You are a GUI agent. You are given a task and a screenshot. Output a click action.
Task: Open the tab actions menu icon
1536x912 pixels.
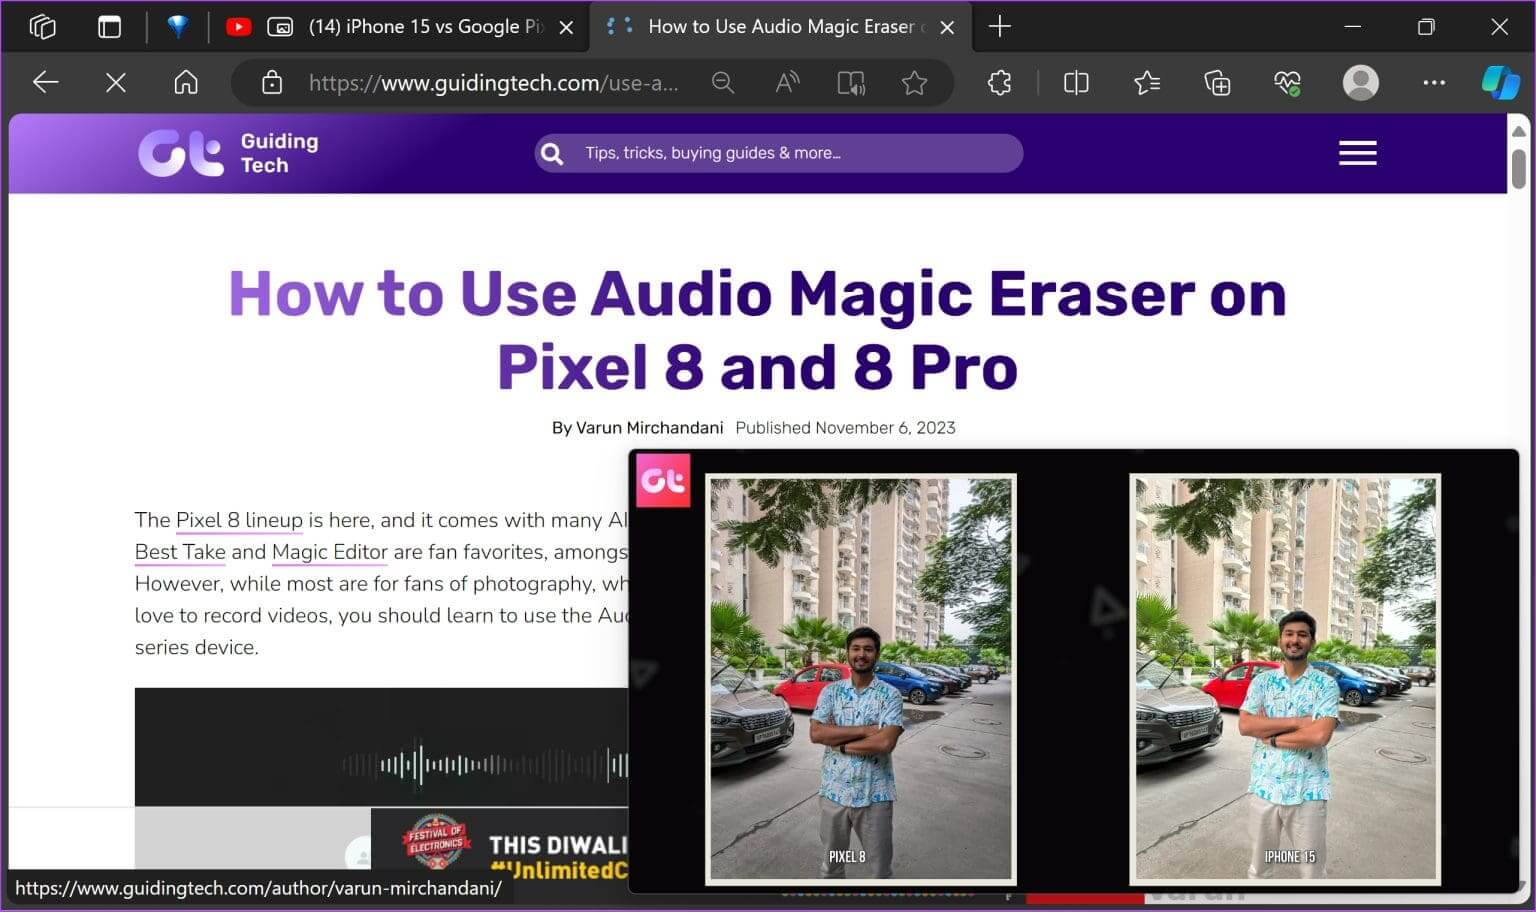tap(109, 27)
